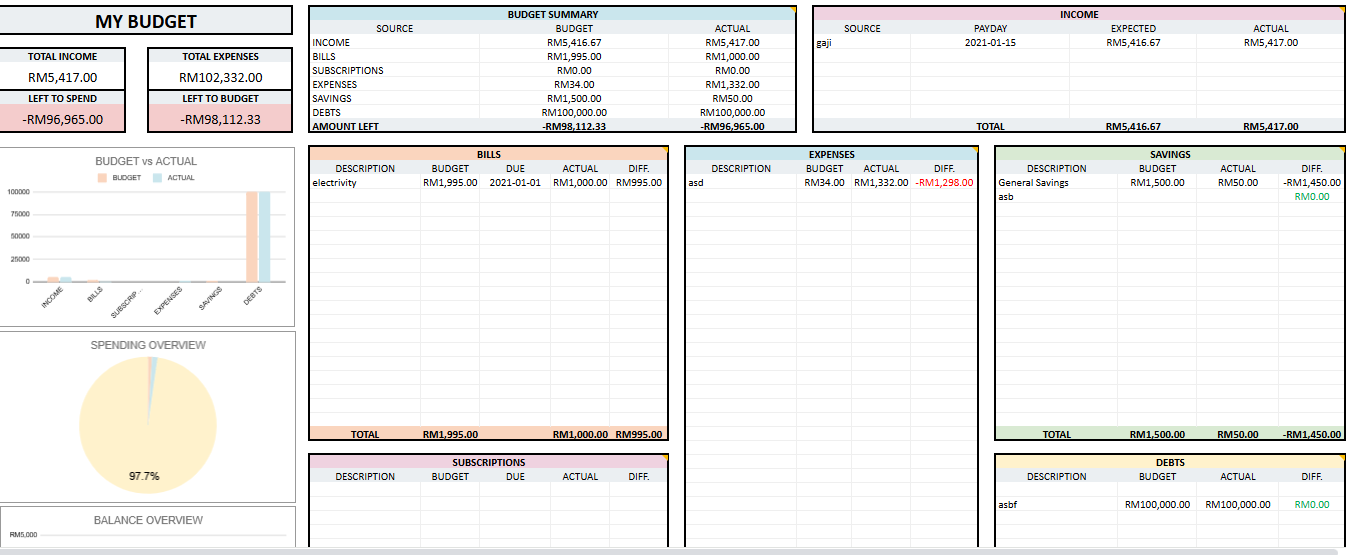Click the asbf debt description

pyautogui.click(x=1007, y=505)
